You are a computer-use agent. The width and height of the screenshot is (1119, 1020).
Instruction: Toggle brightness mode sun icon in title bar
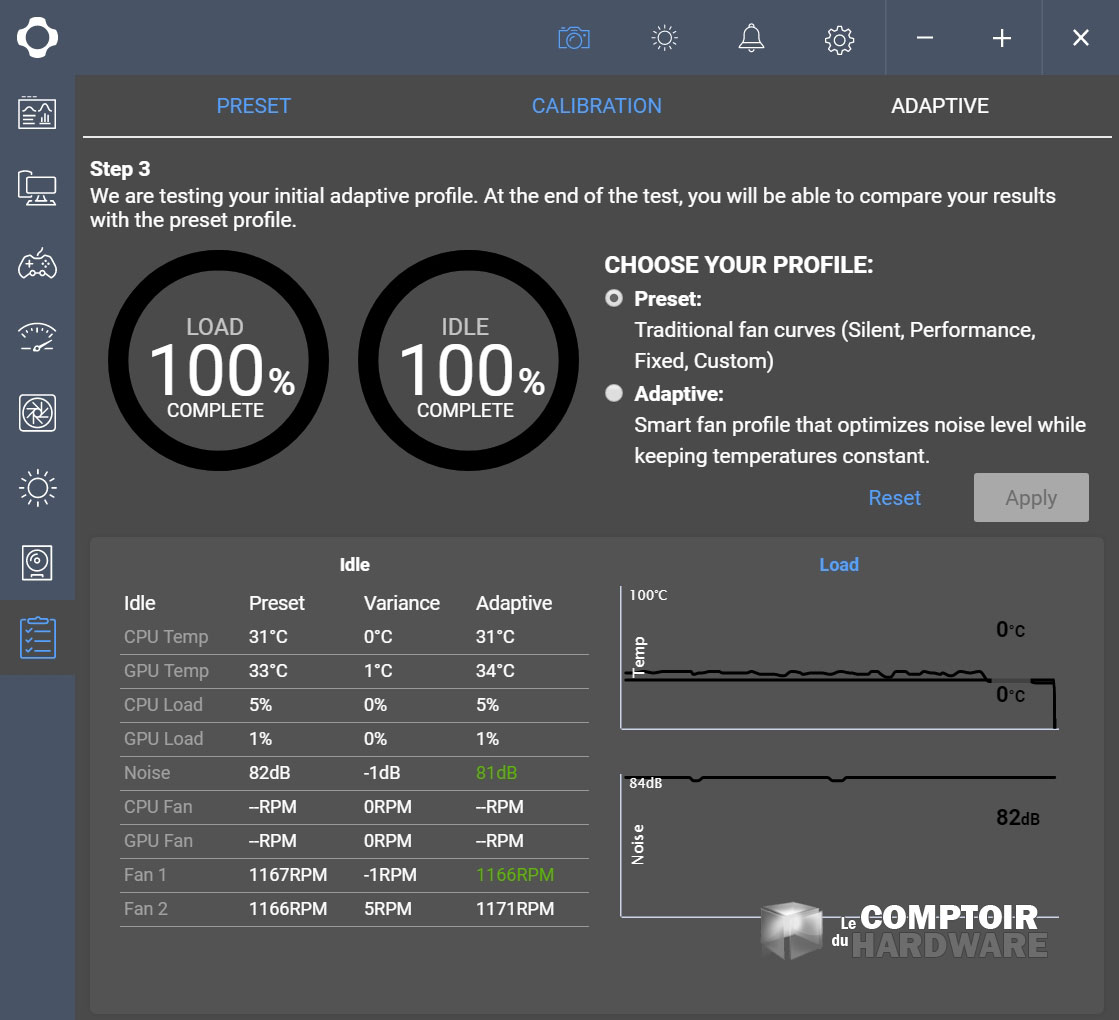click(664, 38)
